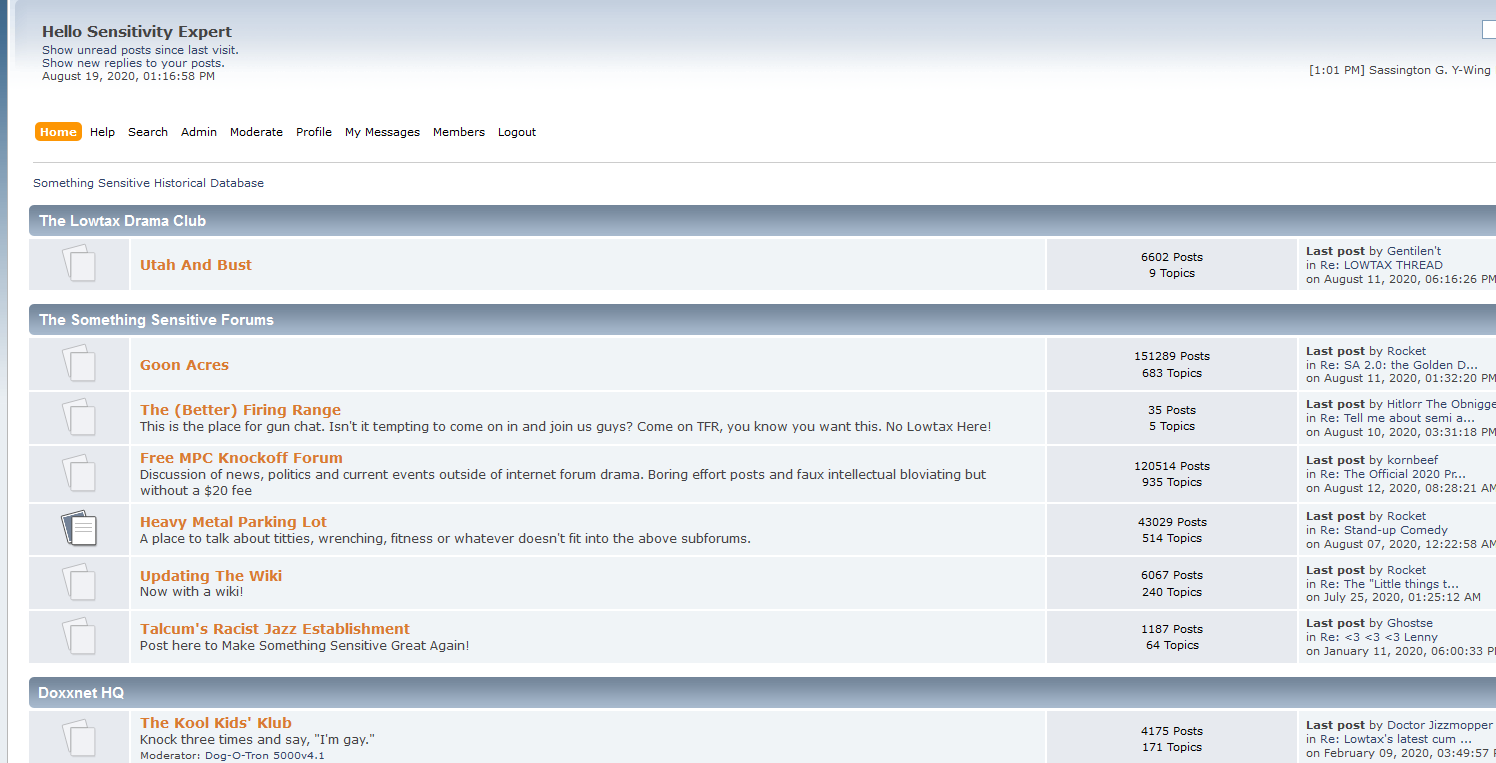
Task: Open last post Re: Tell me about semi a...
Action: (x=1397, y=418)
